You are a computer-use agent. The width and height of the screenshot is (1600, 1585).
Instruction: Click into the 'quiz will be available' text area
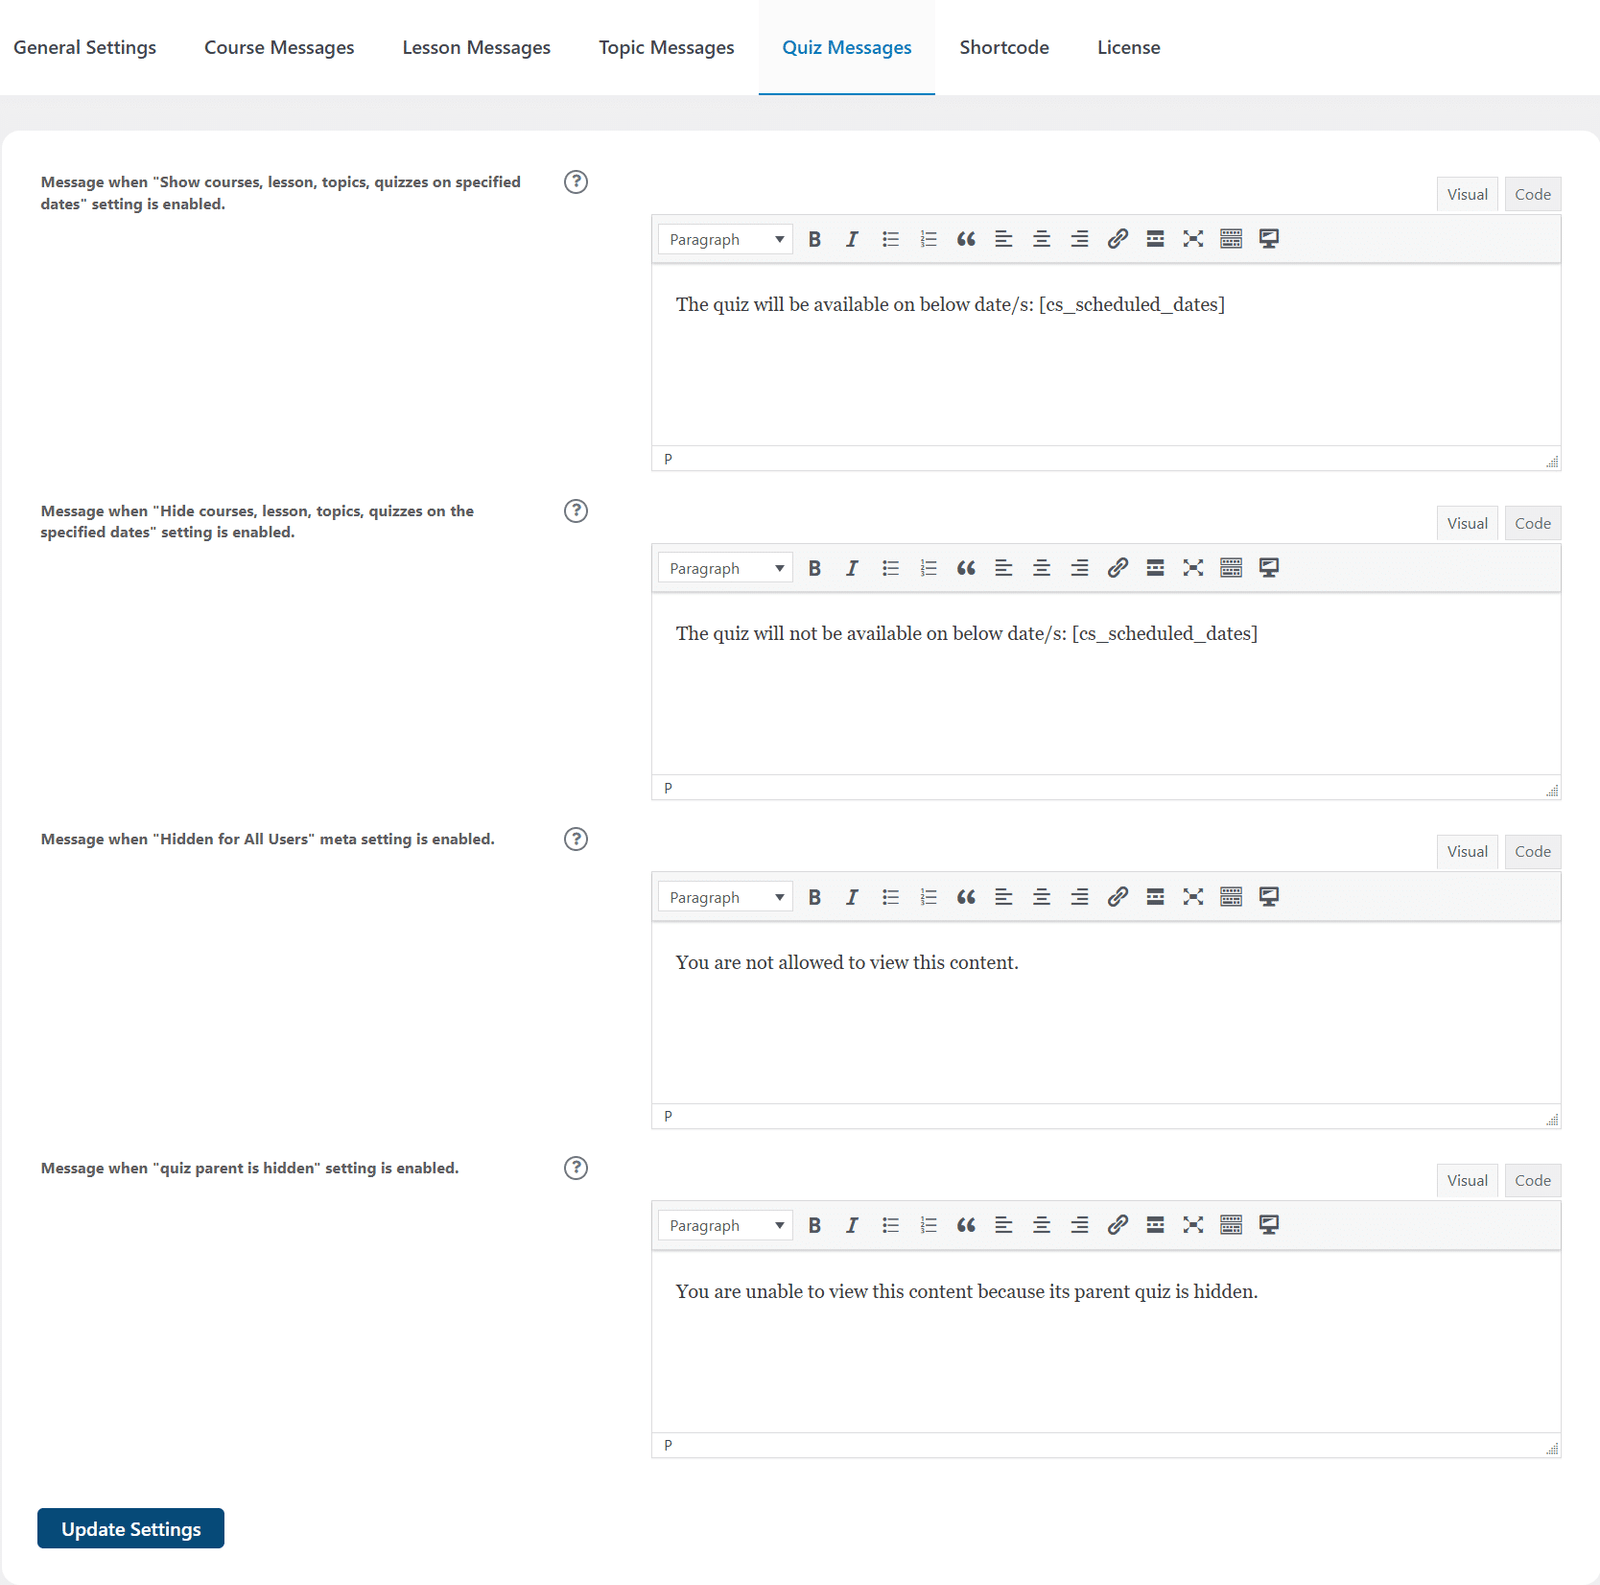click(1106, 355)
